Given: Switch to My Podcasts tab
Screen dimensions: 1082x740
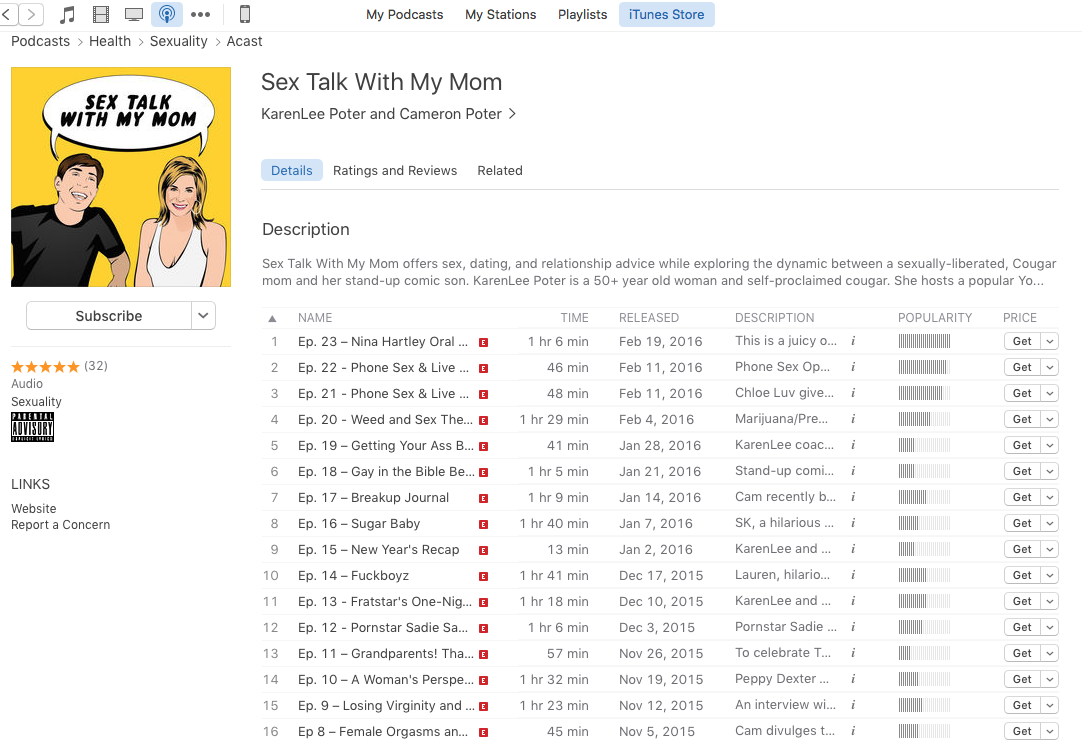Looking at the screenshot, I should (x=404, y=14).
